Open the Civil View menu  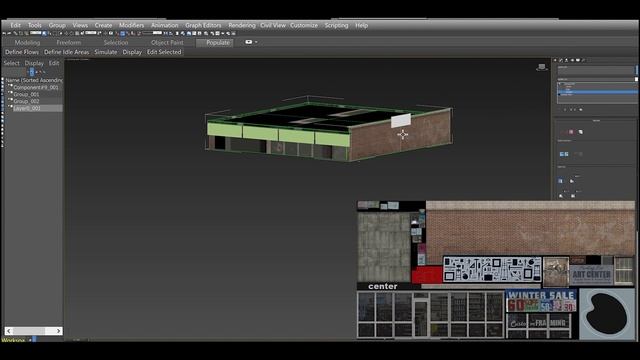pos(273,25)
